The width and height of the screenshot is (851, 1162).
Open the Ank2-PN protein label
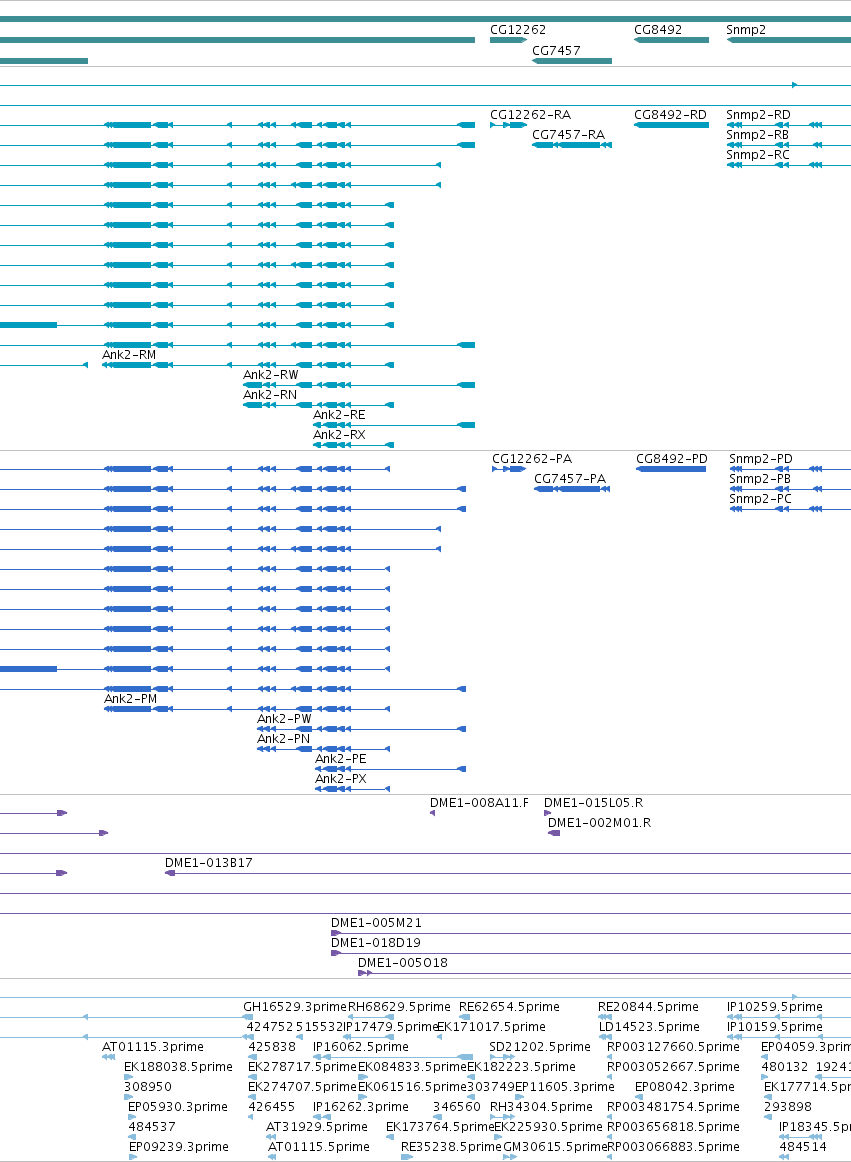tap(284, 739)
